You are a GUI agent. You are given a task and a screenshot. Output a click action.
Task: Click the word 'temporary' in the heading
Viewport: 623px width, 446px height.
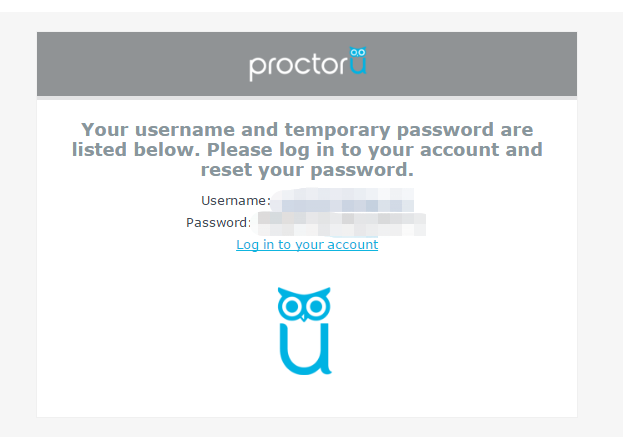tap(337, 130)
